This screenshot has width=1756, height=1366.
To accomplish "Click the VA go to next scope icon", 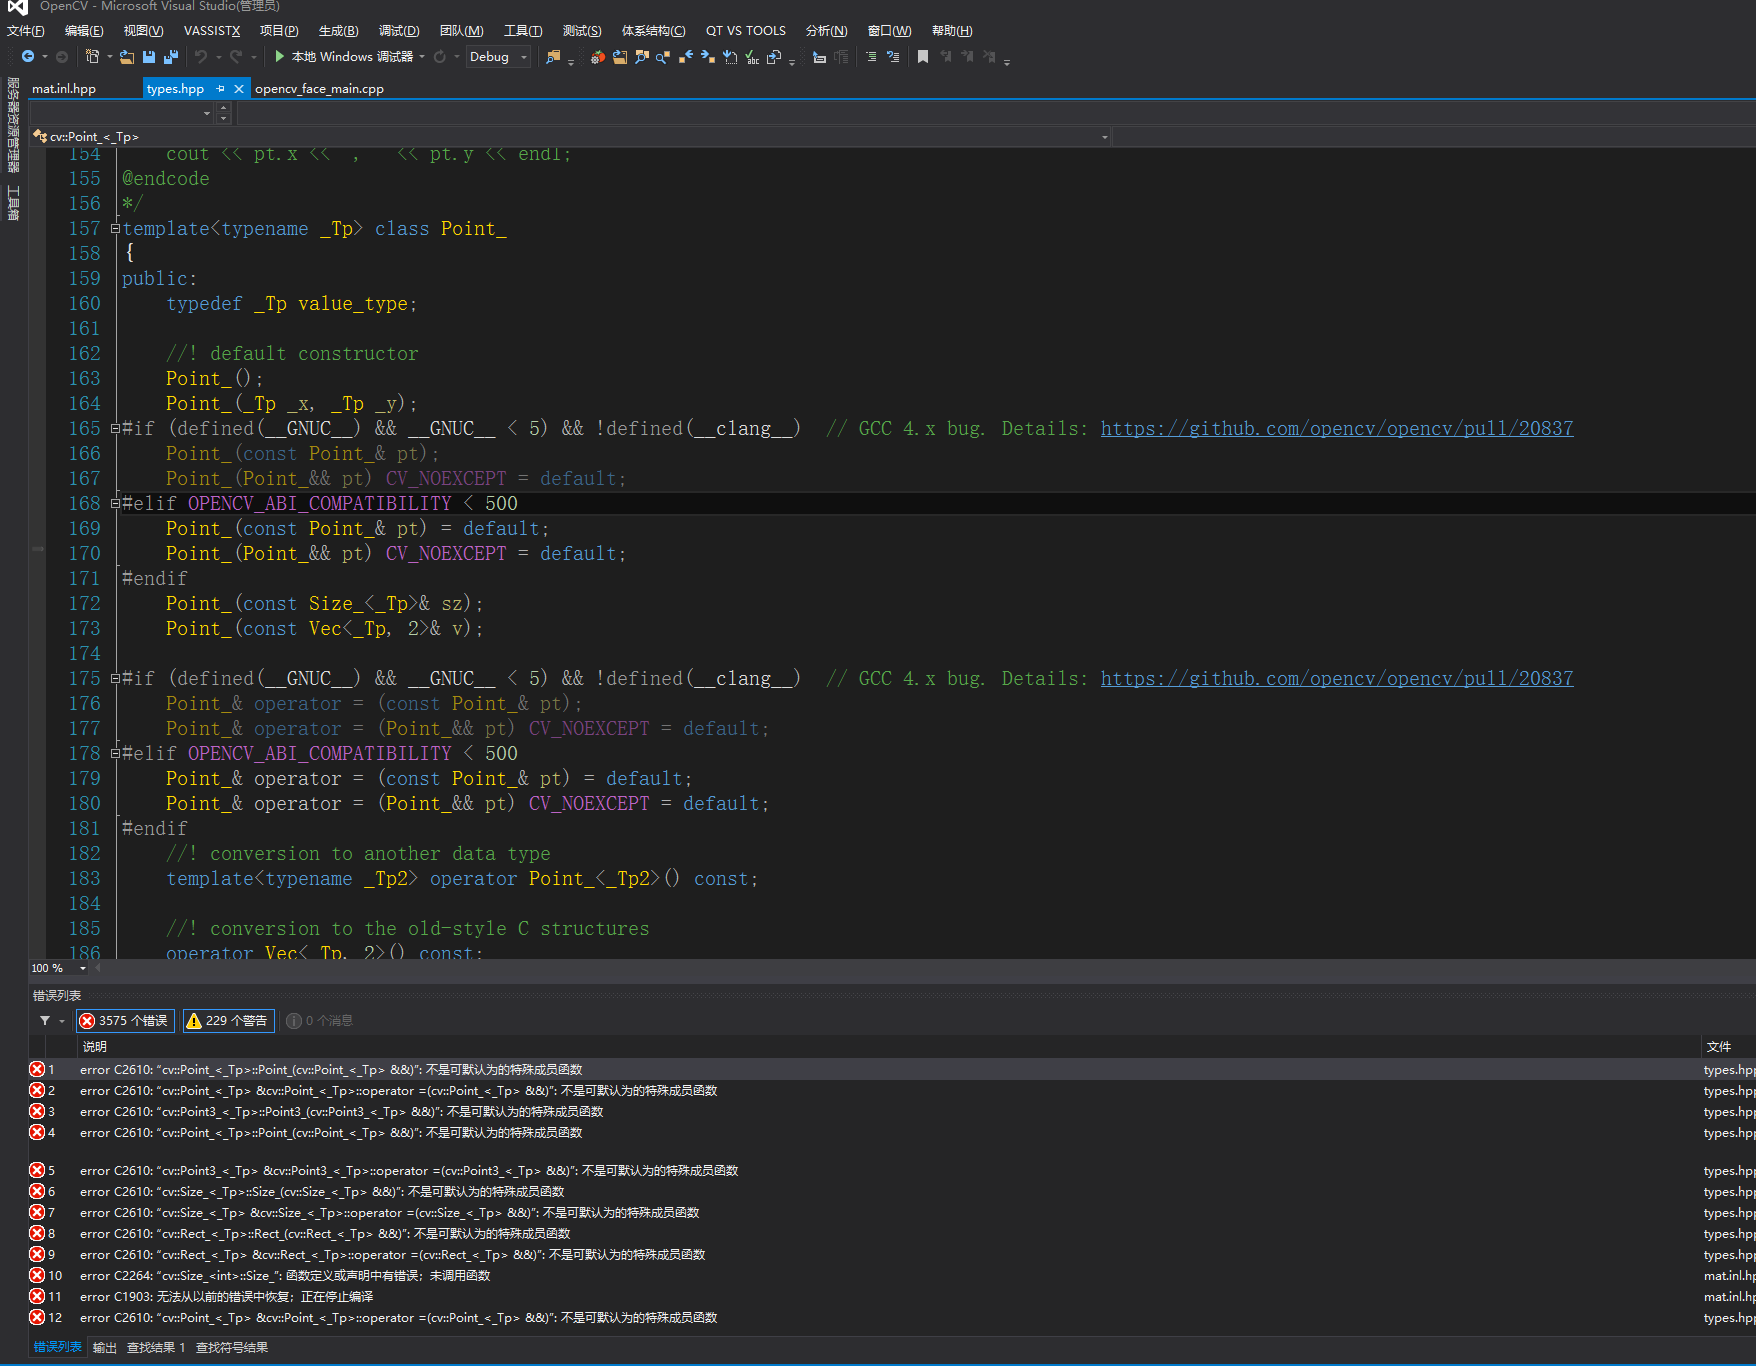I will click(708, 57).
